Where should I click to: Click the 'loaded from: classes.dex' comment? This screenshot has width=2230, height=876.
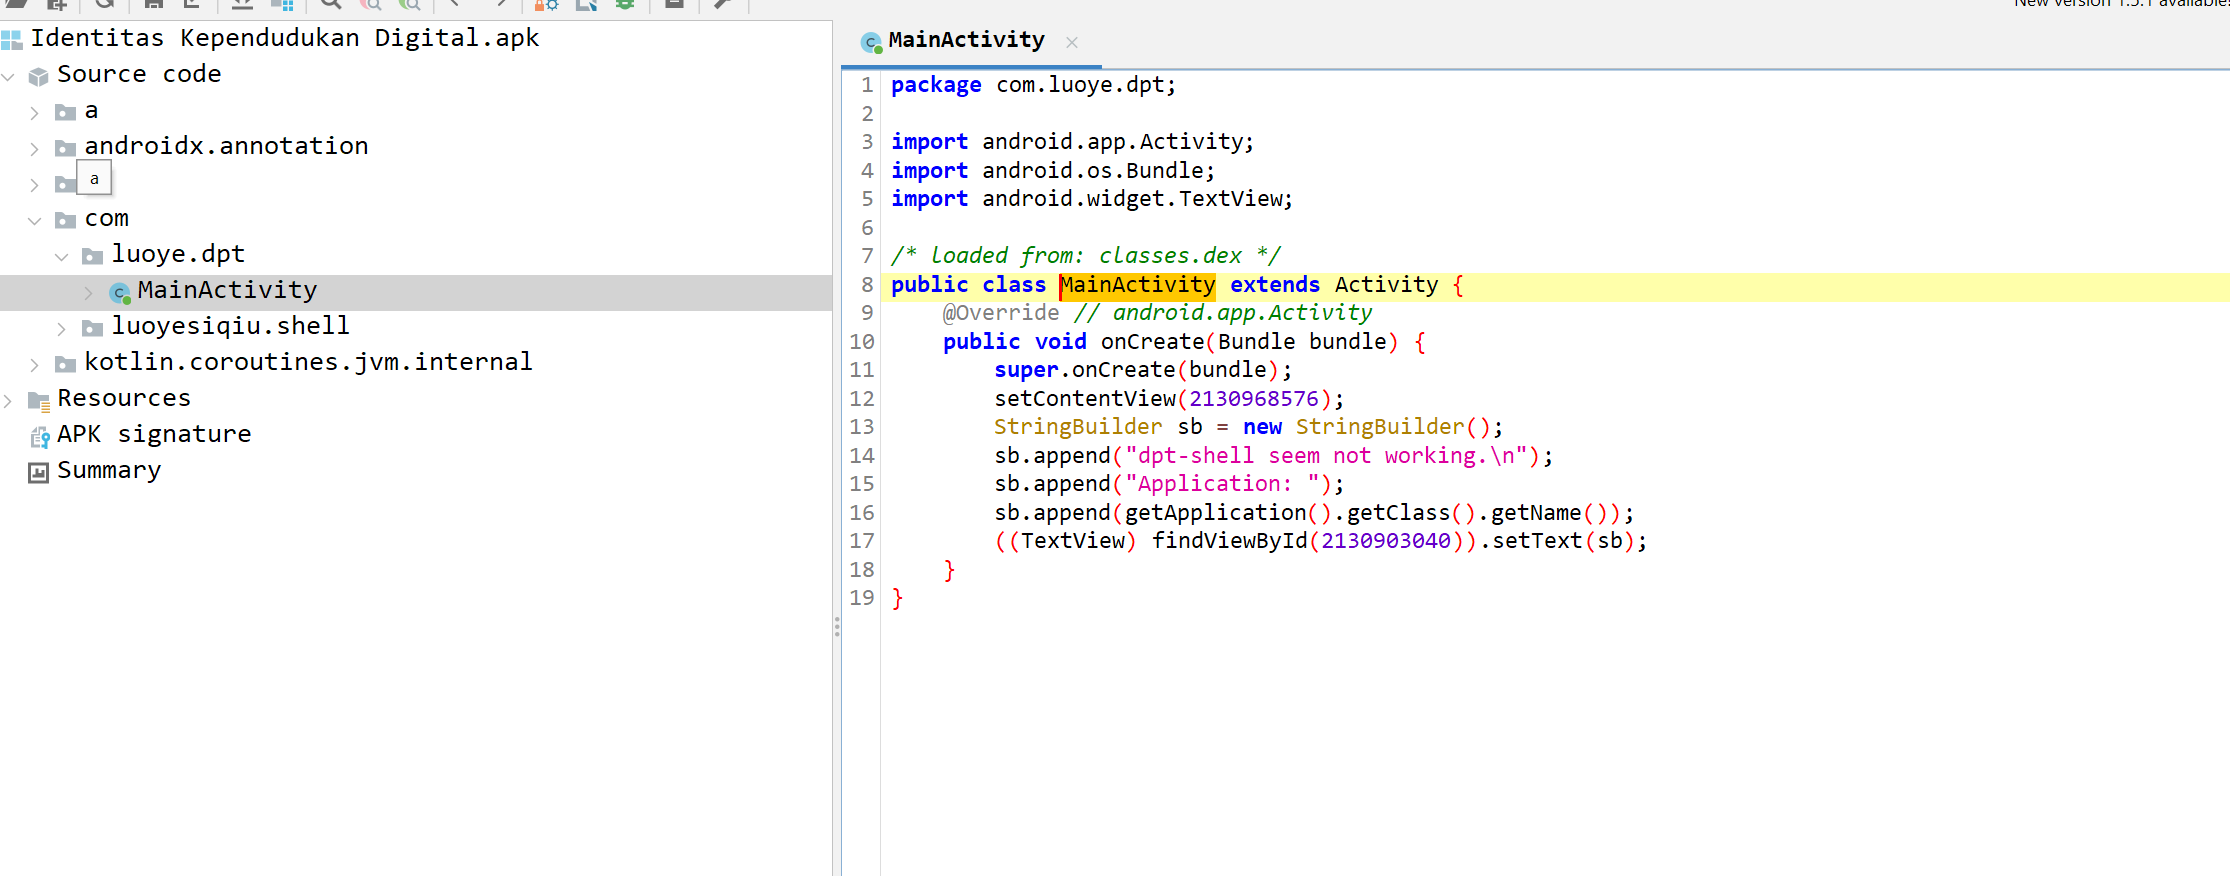coord(1086,256)
